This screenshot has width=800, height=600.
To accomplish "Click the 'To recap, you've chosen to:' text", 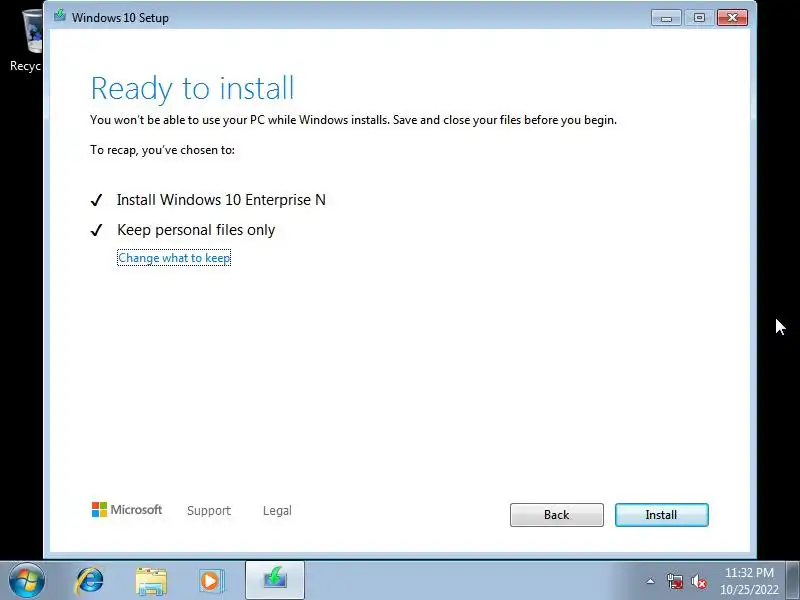I will click(162, 149).
